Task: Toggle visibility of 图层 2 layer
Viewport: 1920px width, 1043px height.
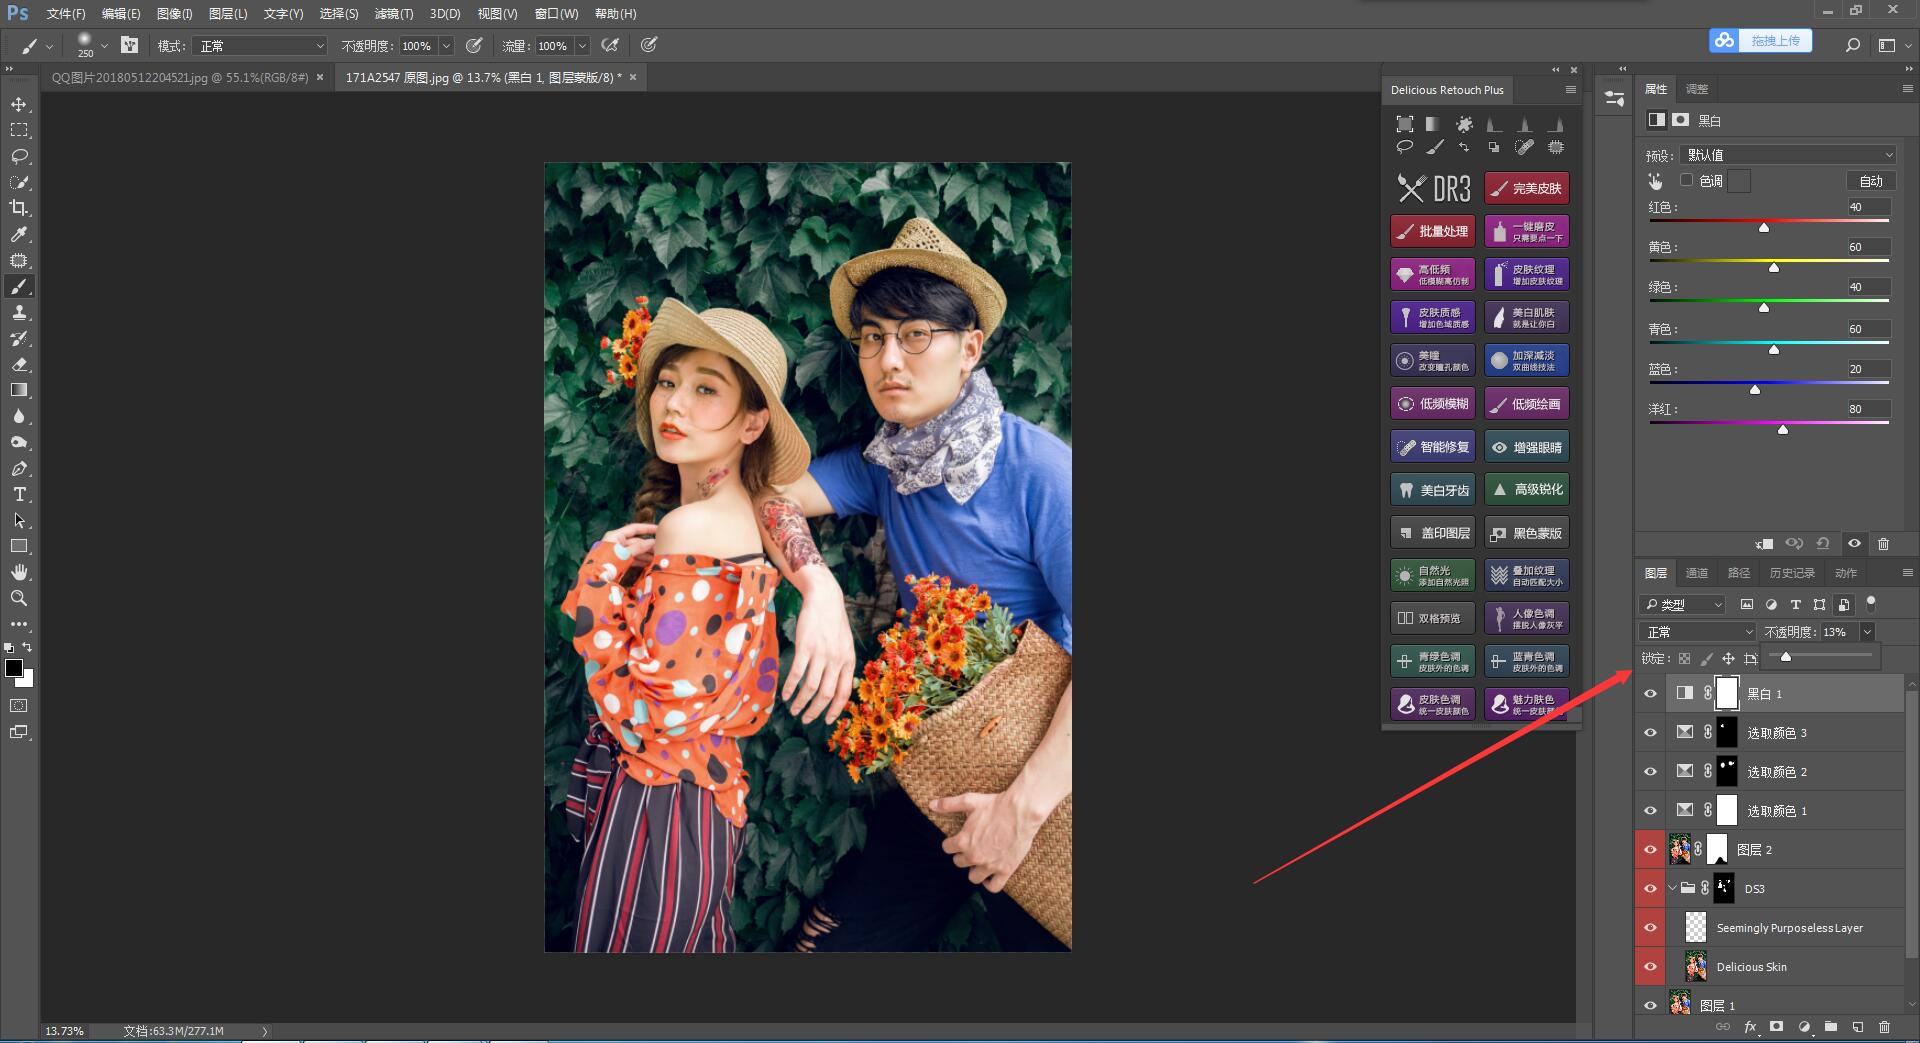Action: point(1651,850)
